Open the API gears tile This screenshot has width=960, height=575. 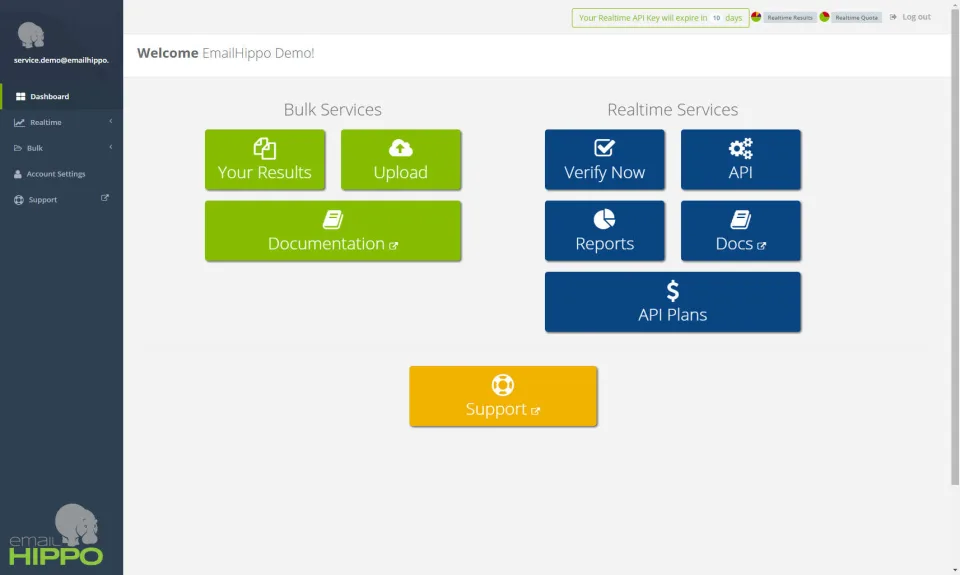tap(740, 159)
